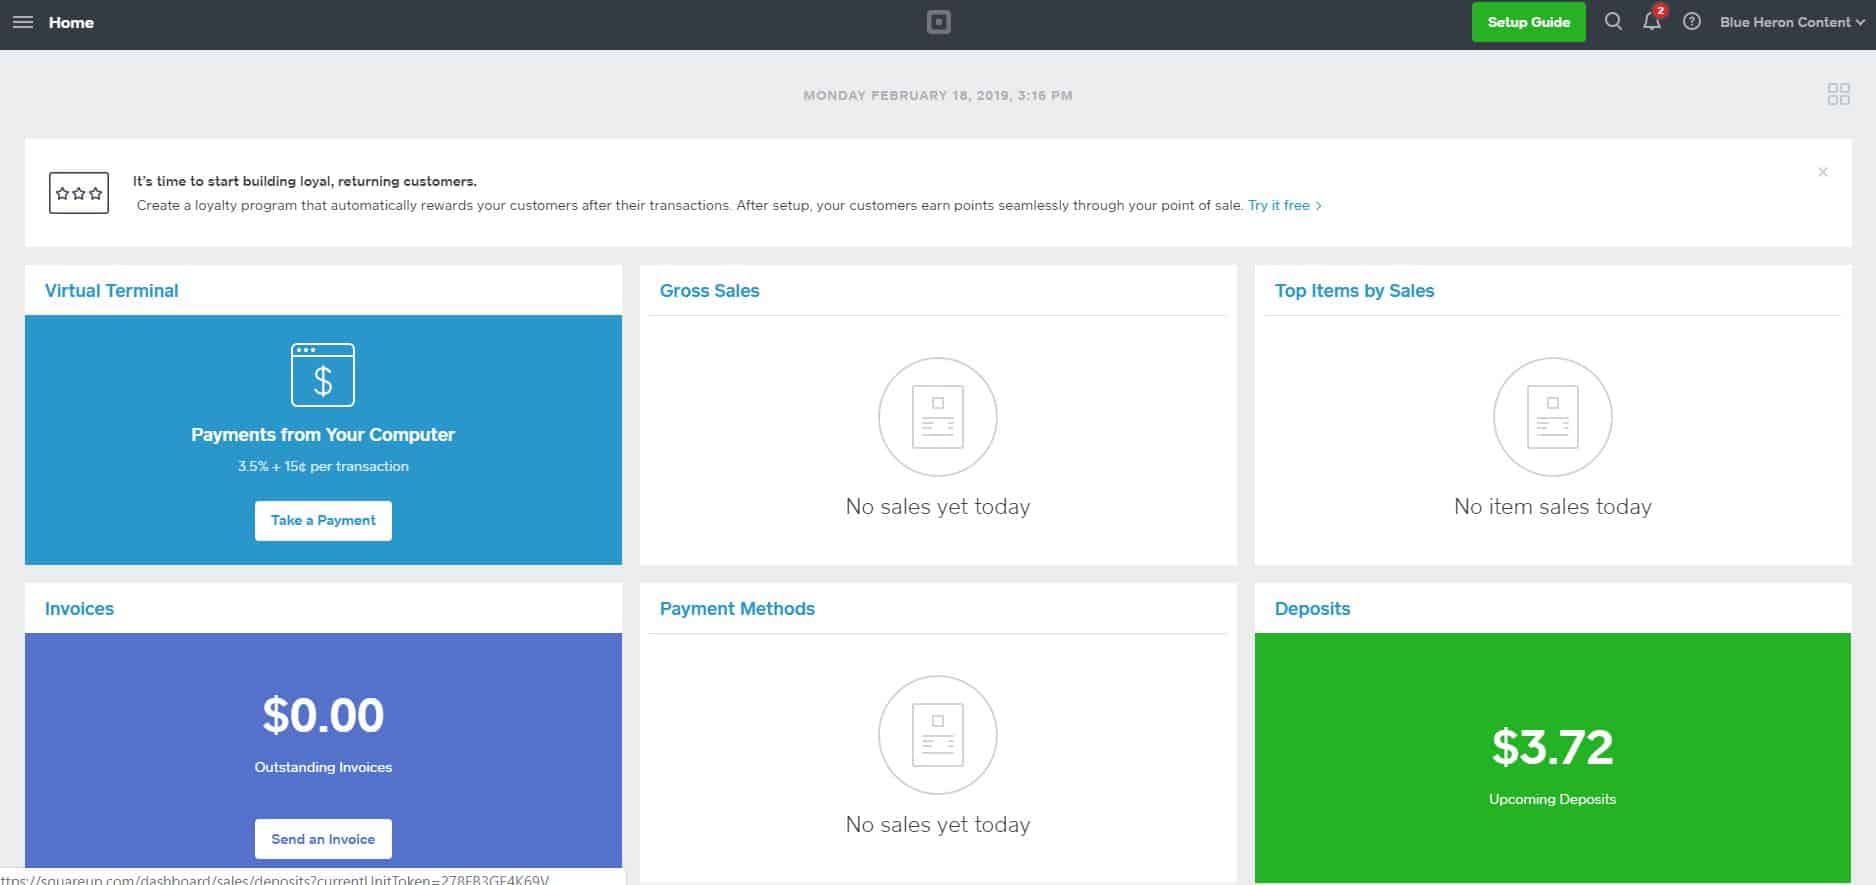Open the Deposits heading link
1876x885 pixels.
tap(1312, 609)
